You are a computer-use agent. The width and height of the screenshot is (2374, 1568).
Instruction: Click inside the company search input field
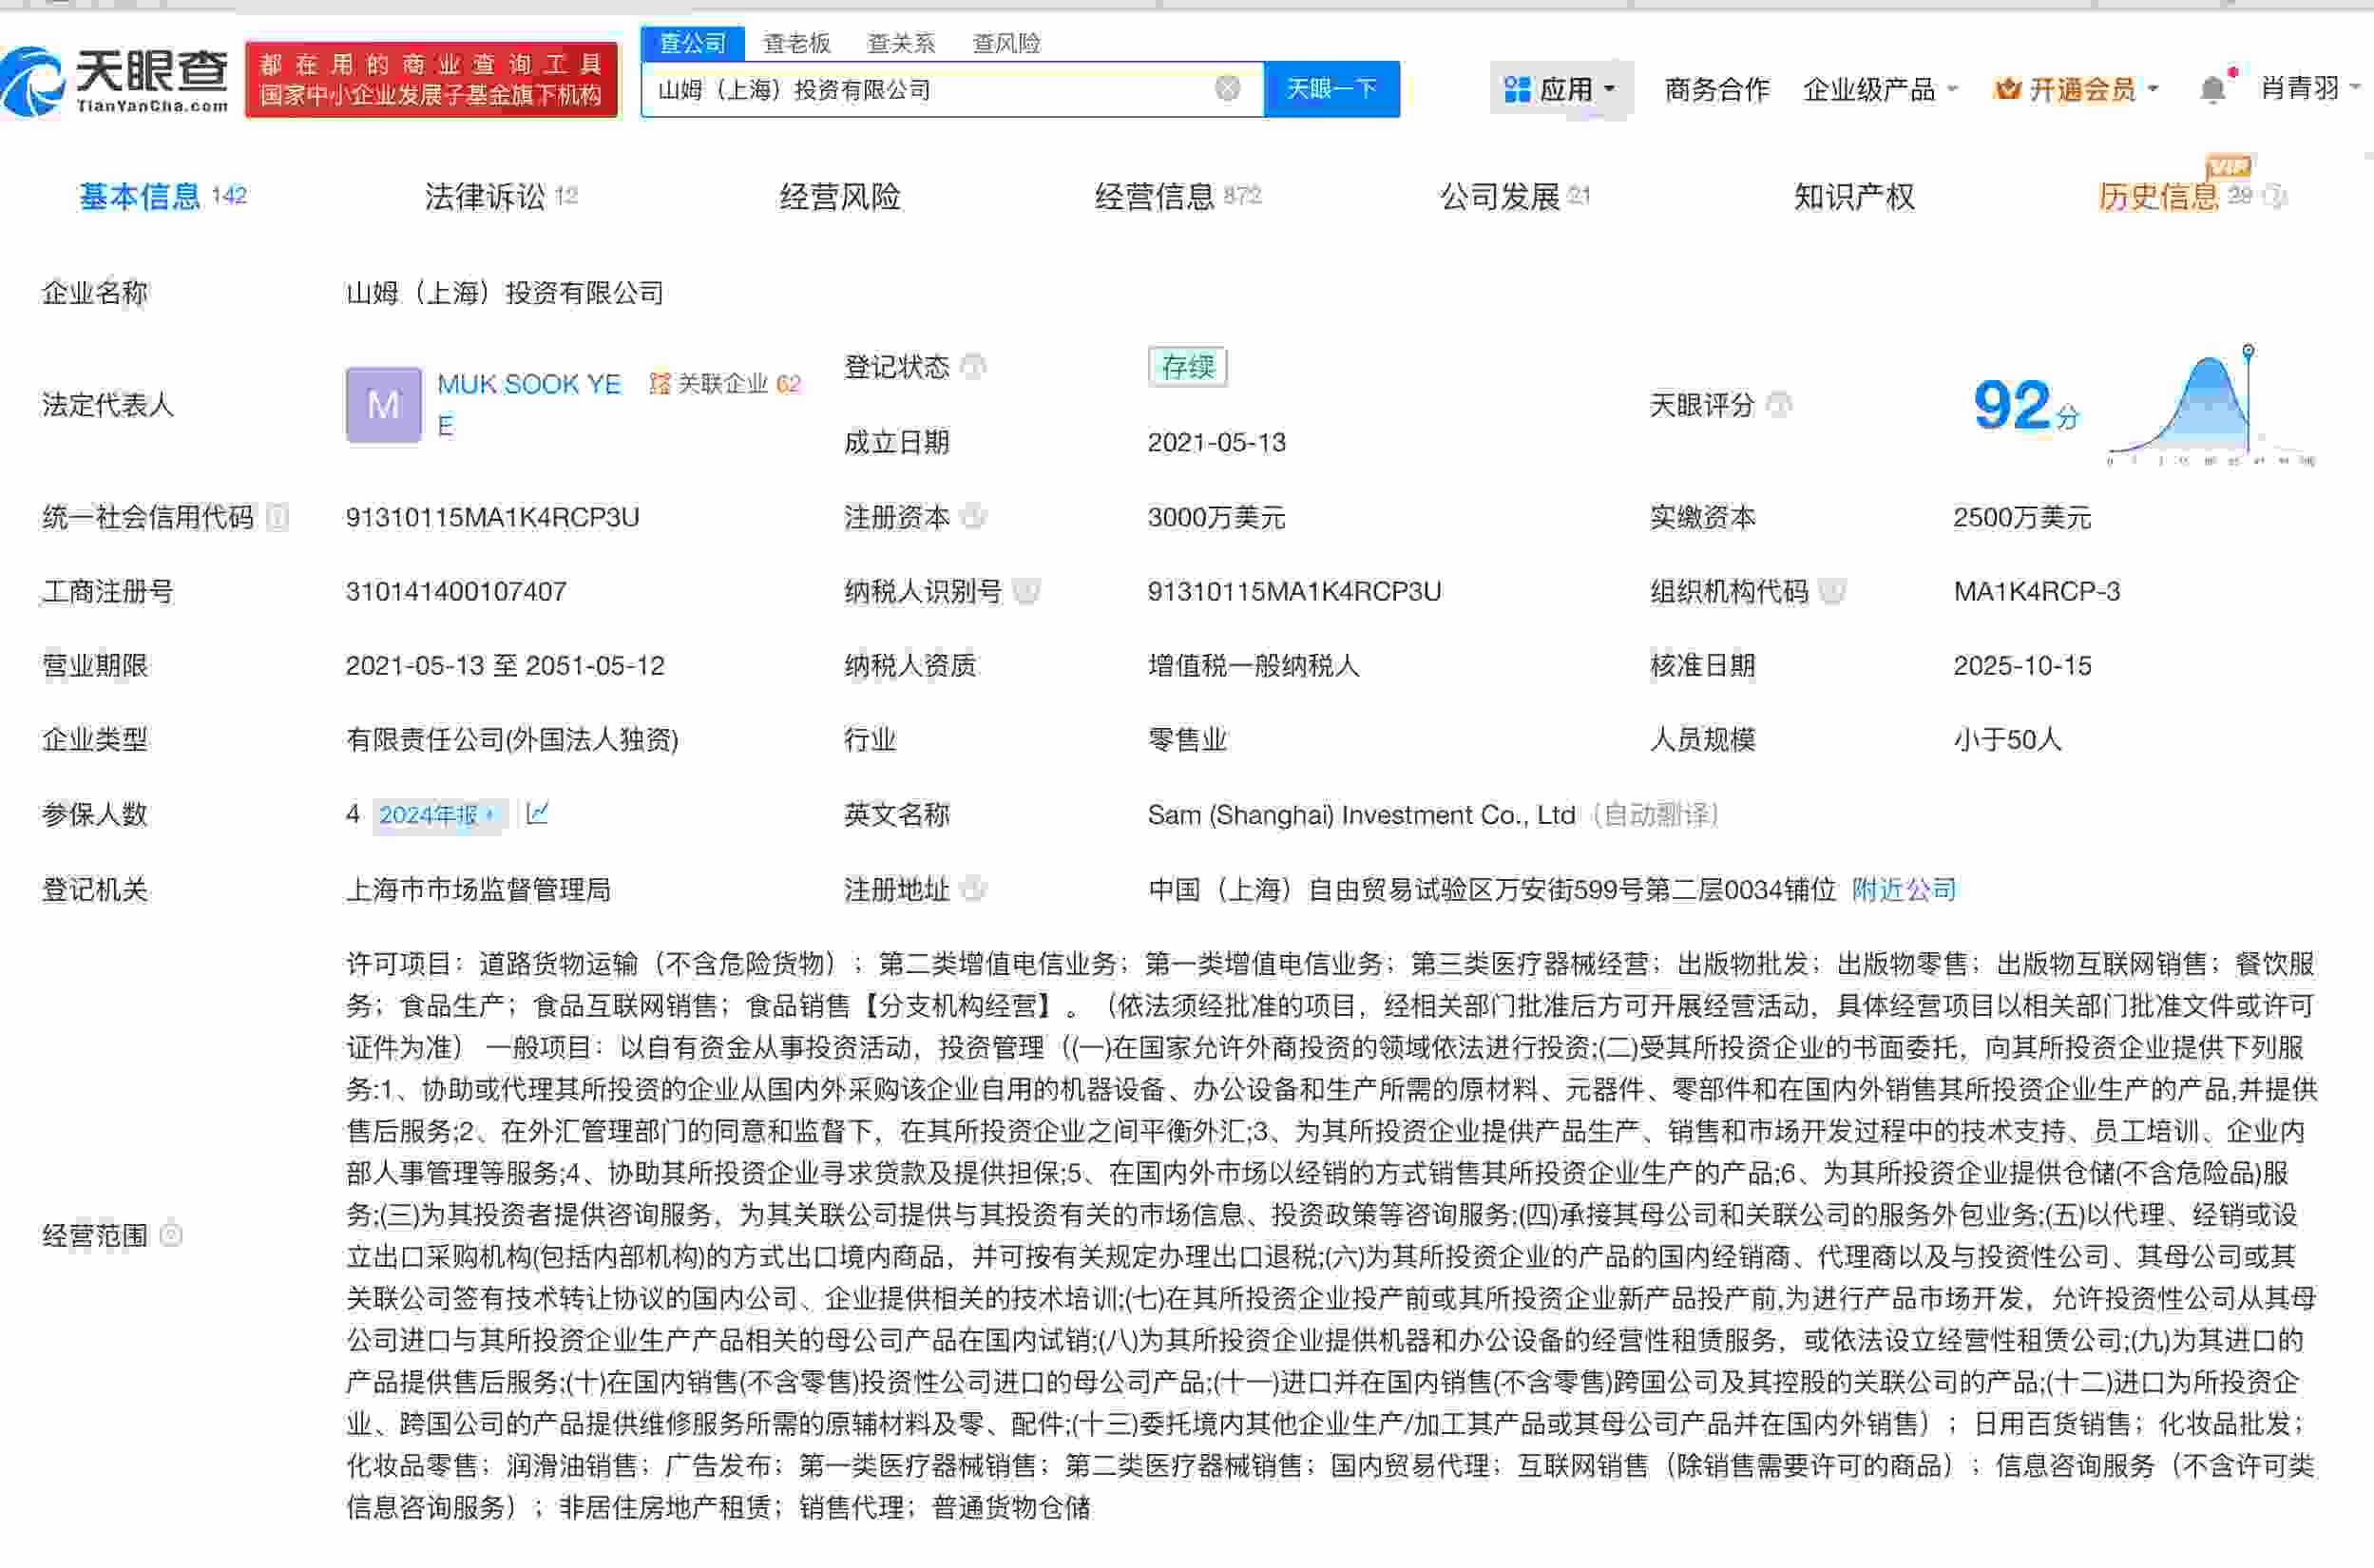[950, 88]
